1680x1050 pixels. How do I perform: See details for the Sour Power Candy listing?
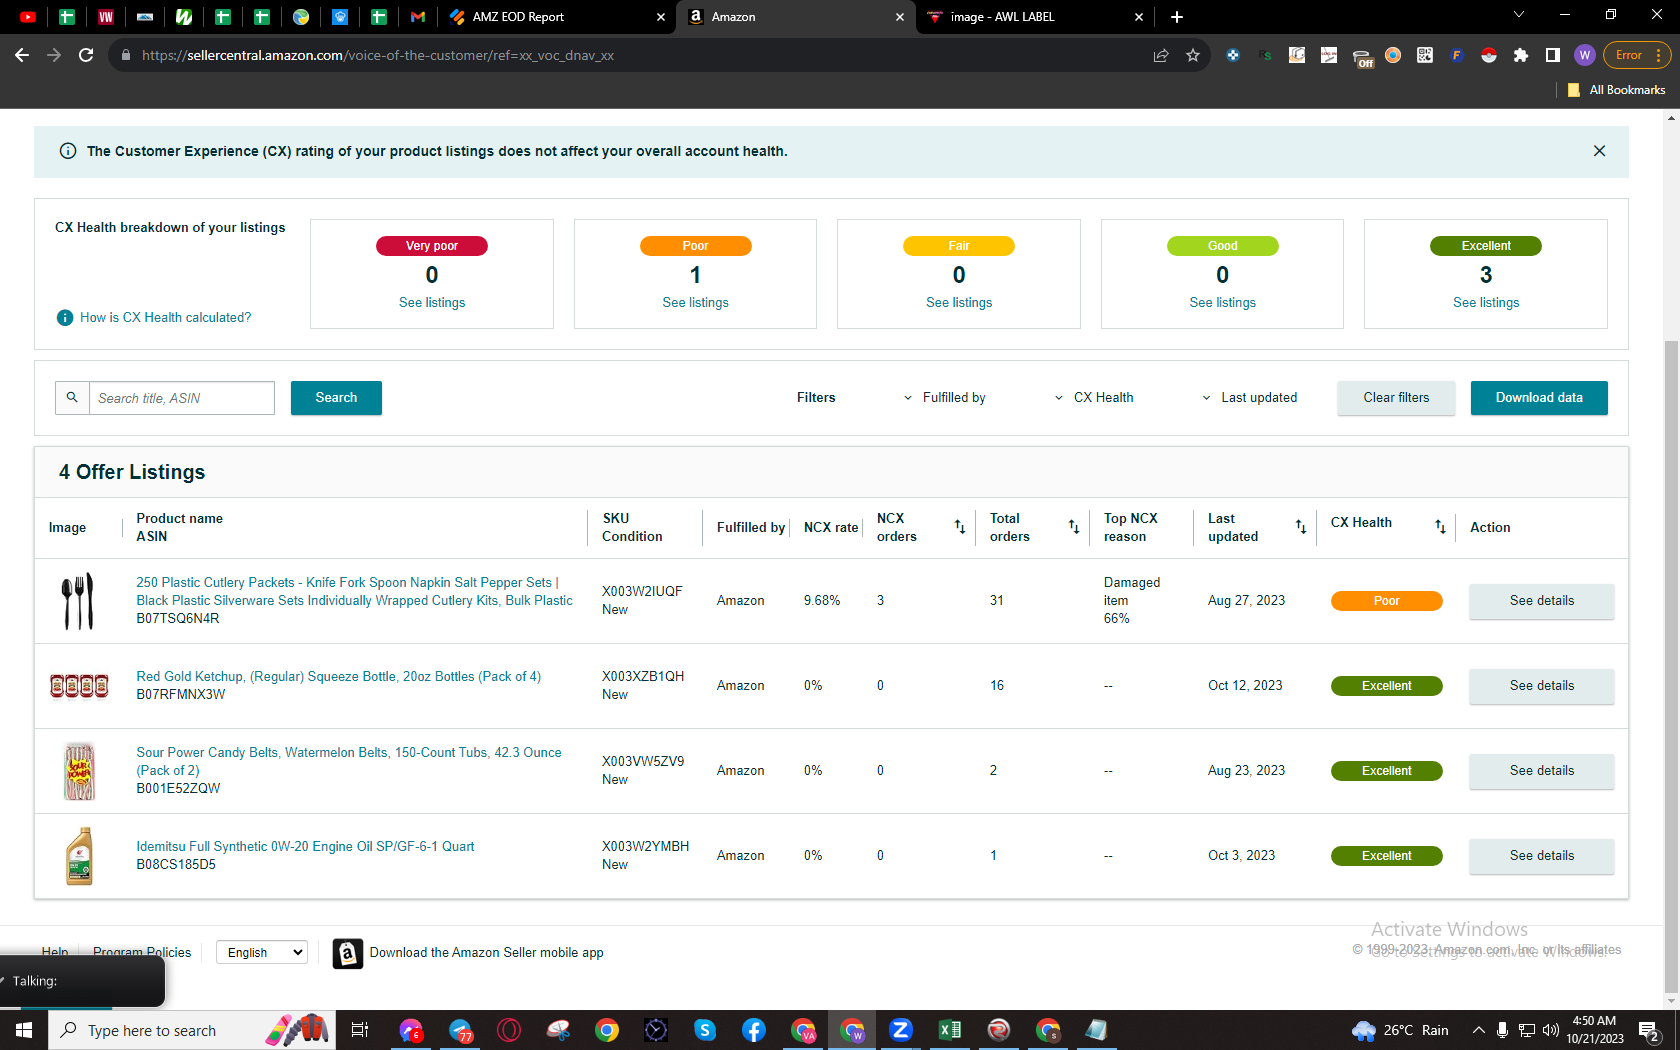pyautogui.click(x=1541, y=771)
